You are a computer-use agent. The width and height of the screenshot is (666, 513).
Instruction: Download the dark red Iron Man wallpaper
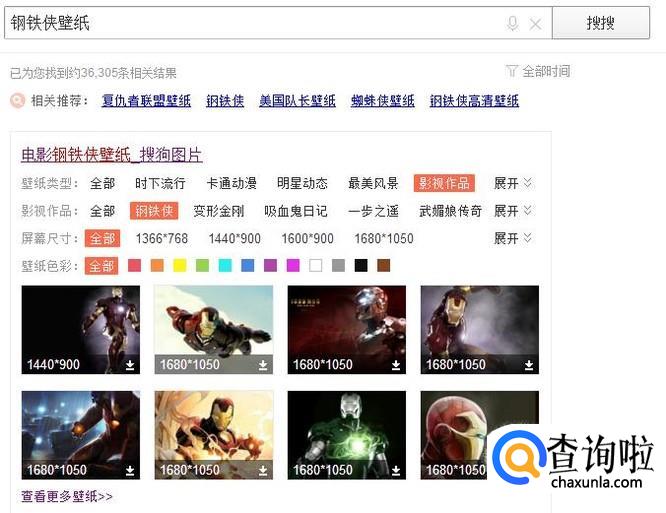396,365
